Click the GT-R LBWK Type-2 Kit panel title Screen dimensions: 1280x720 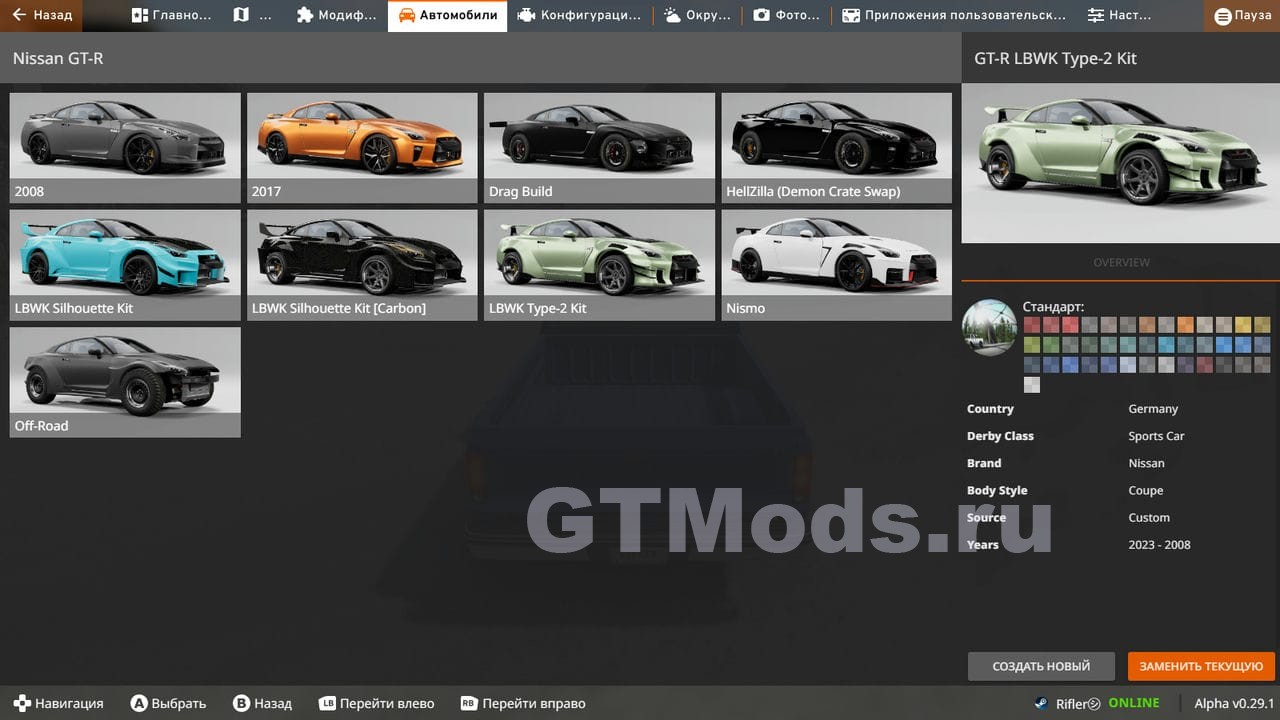(1055, 58)
